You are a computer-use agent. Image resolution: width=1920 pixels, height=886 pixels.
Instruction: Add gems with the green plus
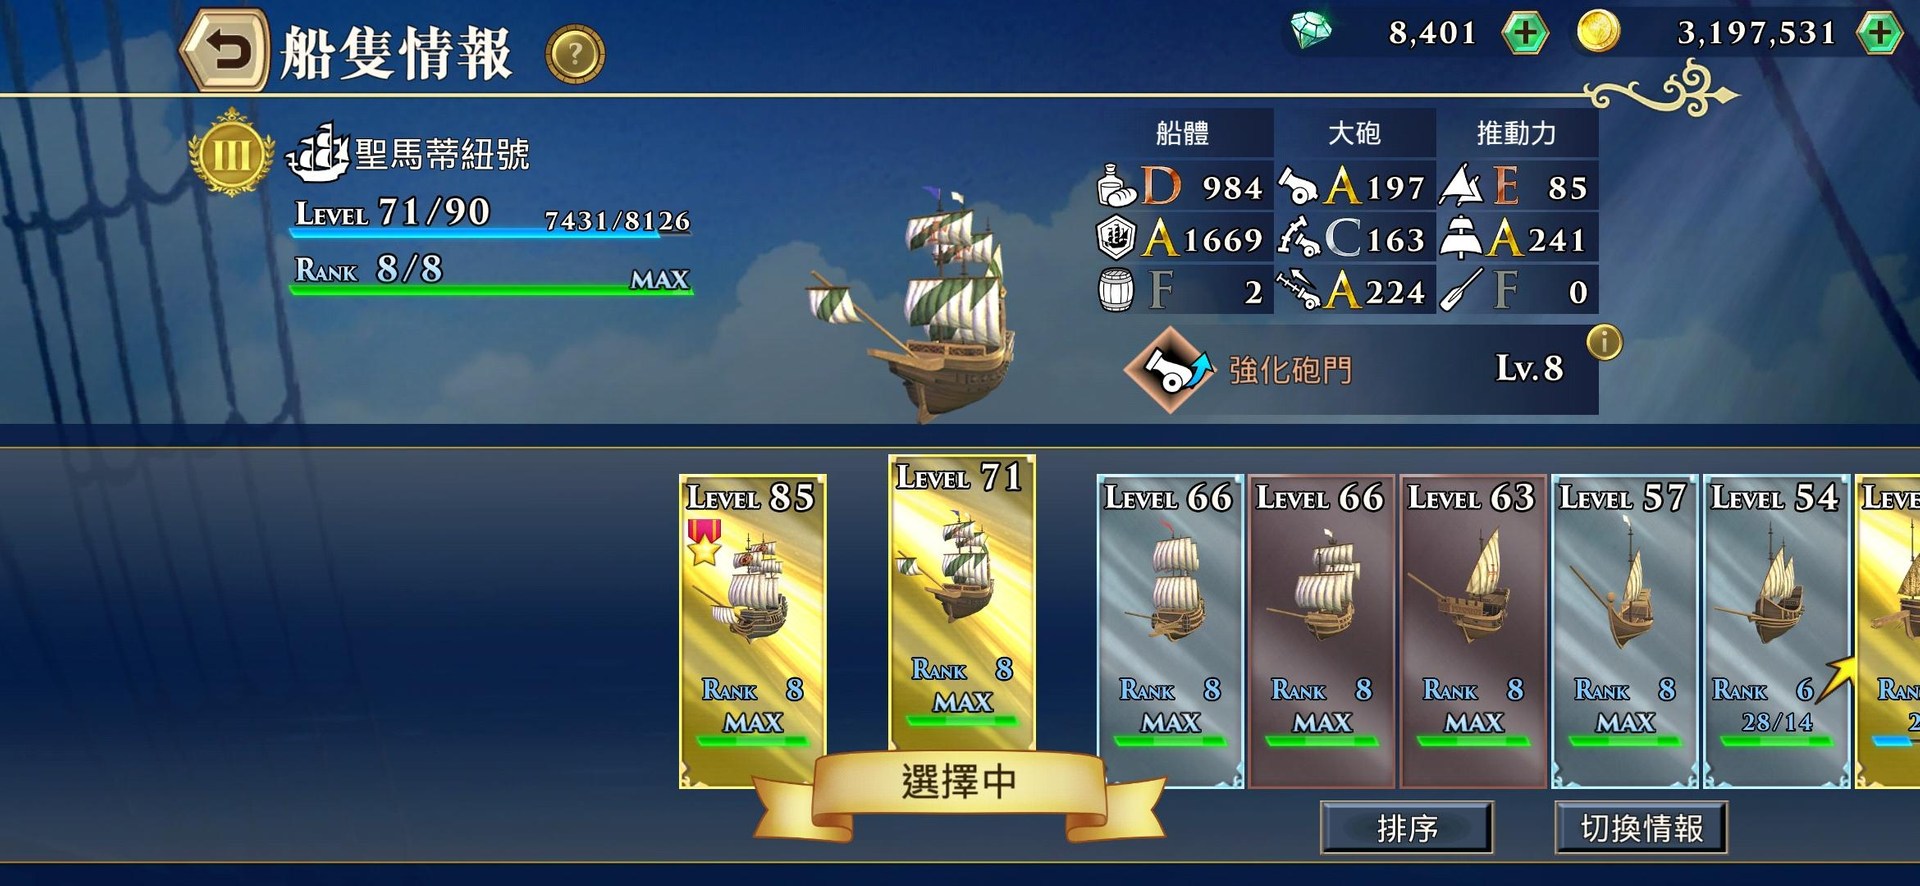point(1525,33)
